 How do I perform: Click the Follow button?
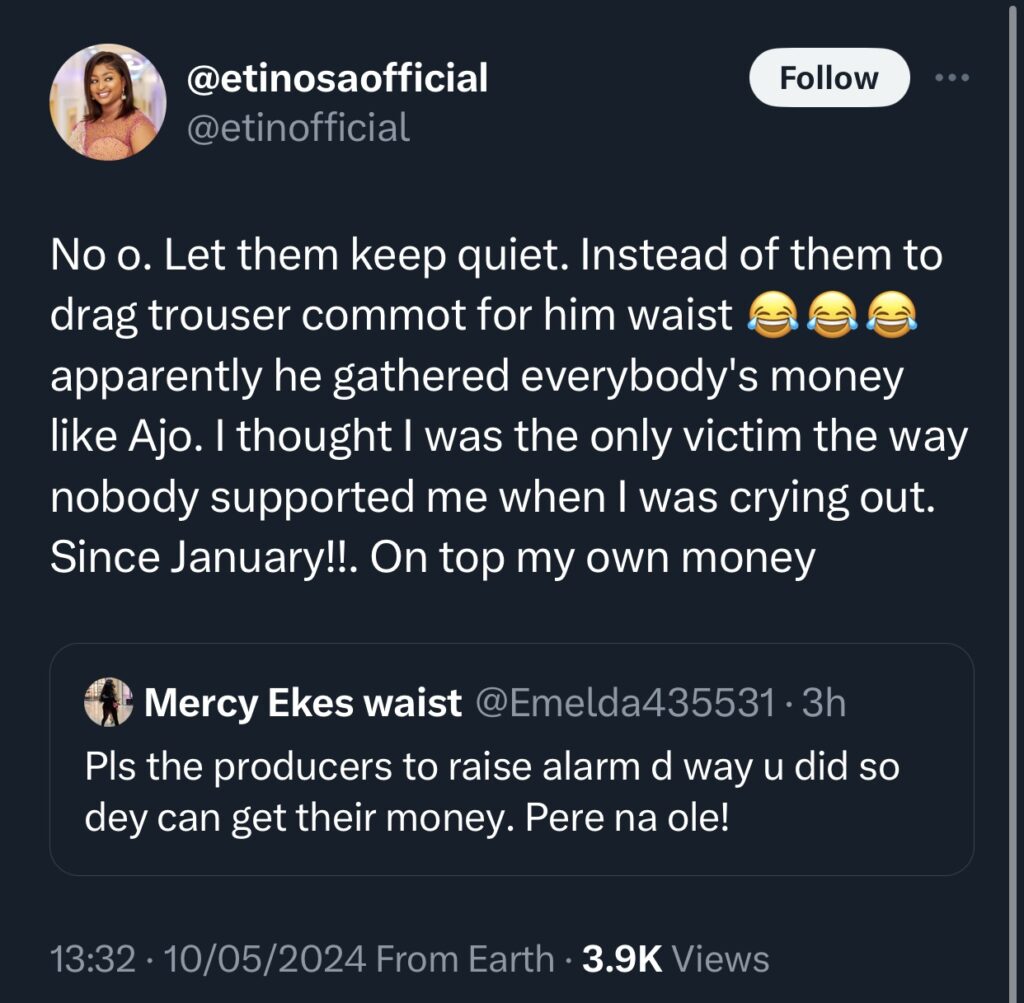828,76
